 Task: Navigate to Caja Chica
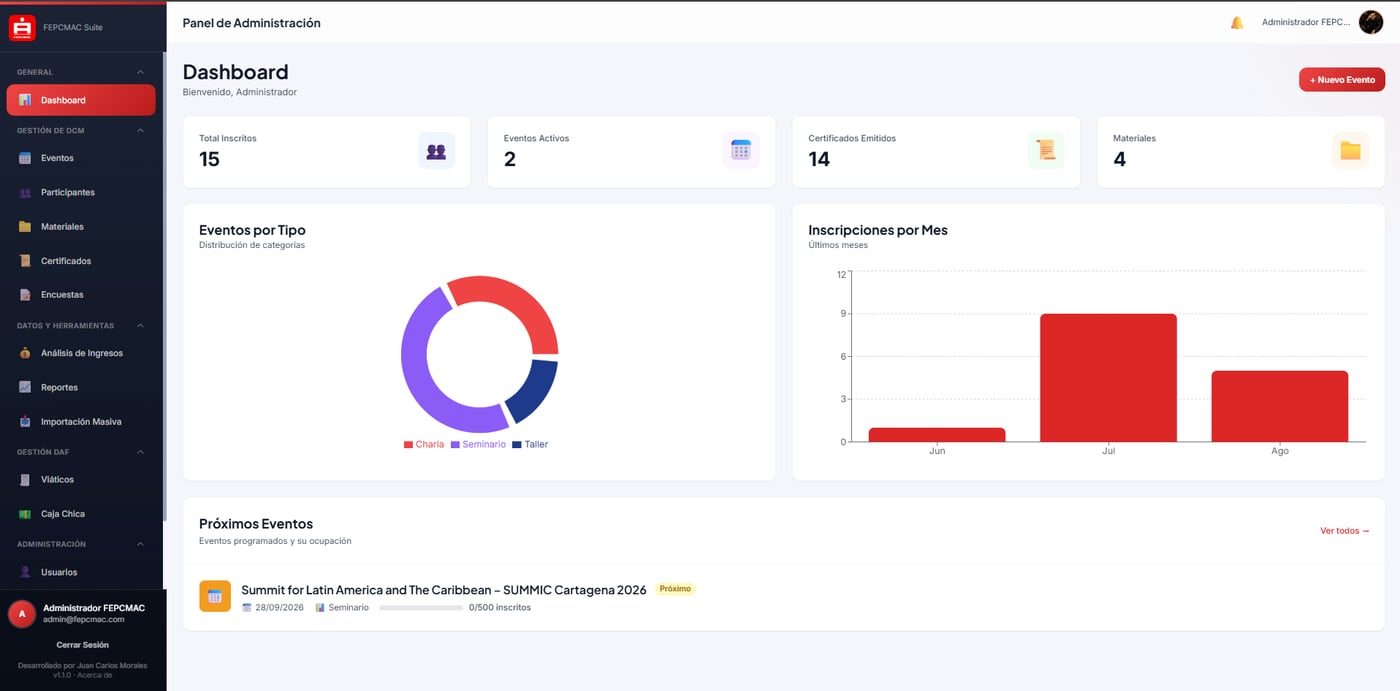[81, 514]
